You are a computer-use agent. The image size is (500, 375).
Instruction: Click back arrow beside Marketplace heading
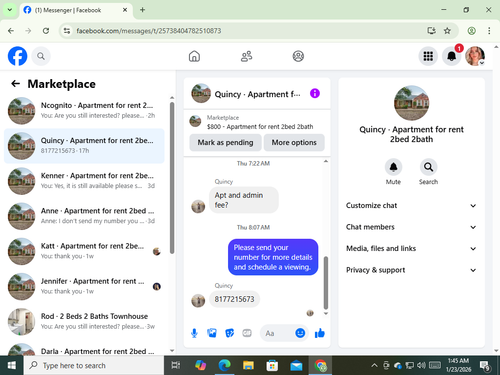click(15, 84)
